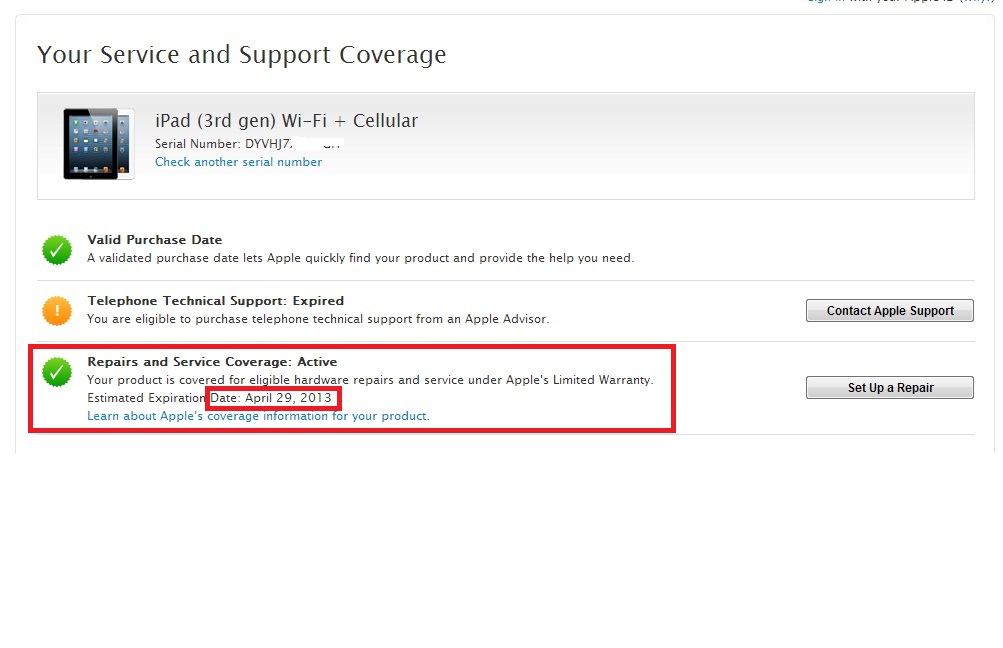The height and width of the screenshot is (648, 1003).
Task: Open Learn about Apple's coverage information link
Action: point(258,416)
